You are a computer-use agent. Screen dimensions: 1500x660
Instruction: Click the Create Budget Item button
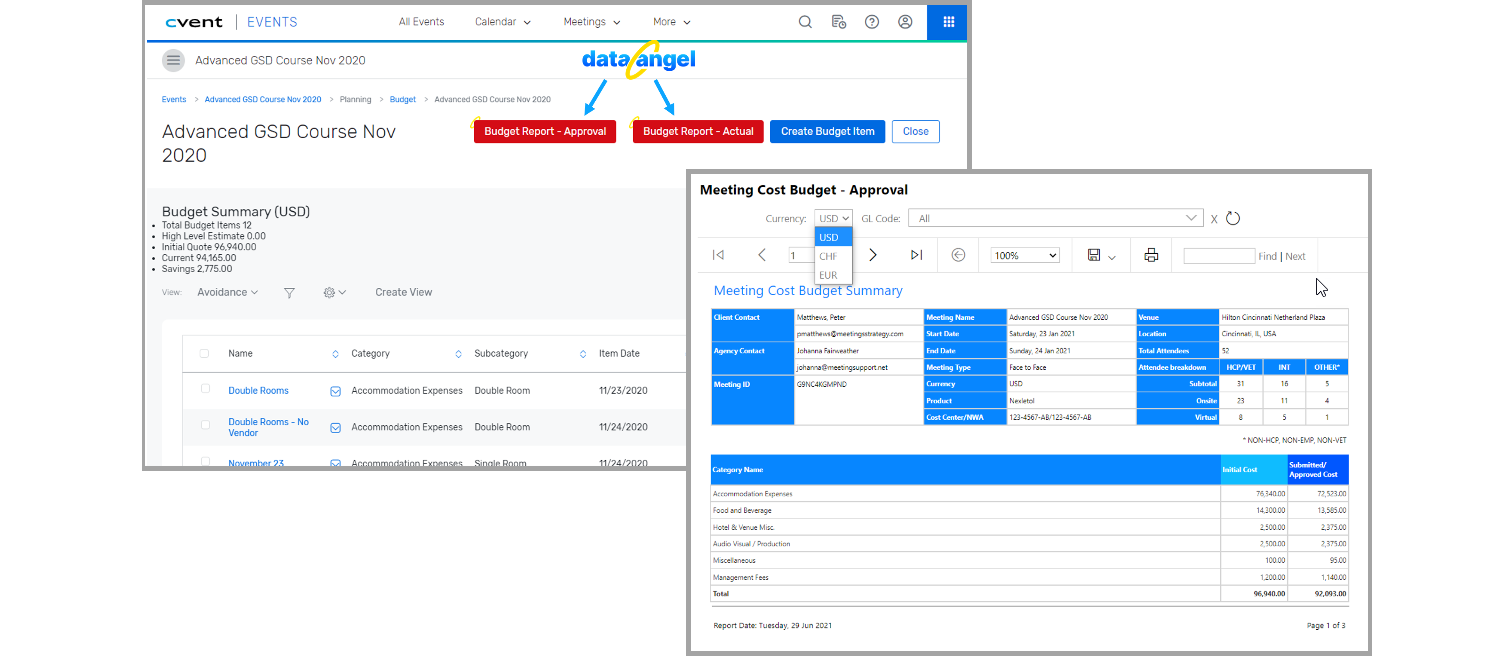coord(827,131)
